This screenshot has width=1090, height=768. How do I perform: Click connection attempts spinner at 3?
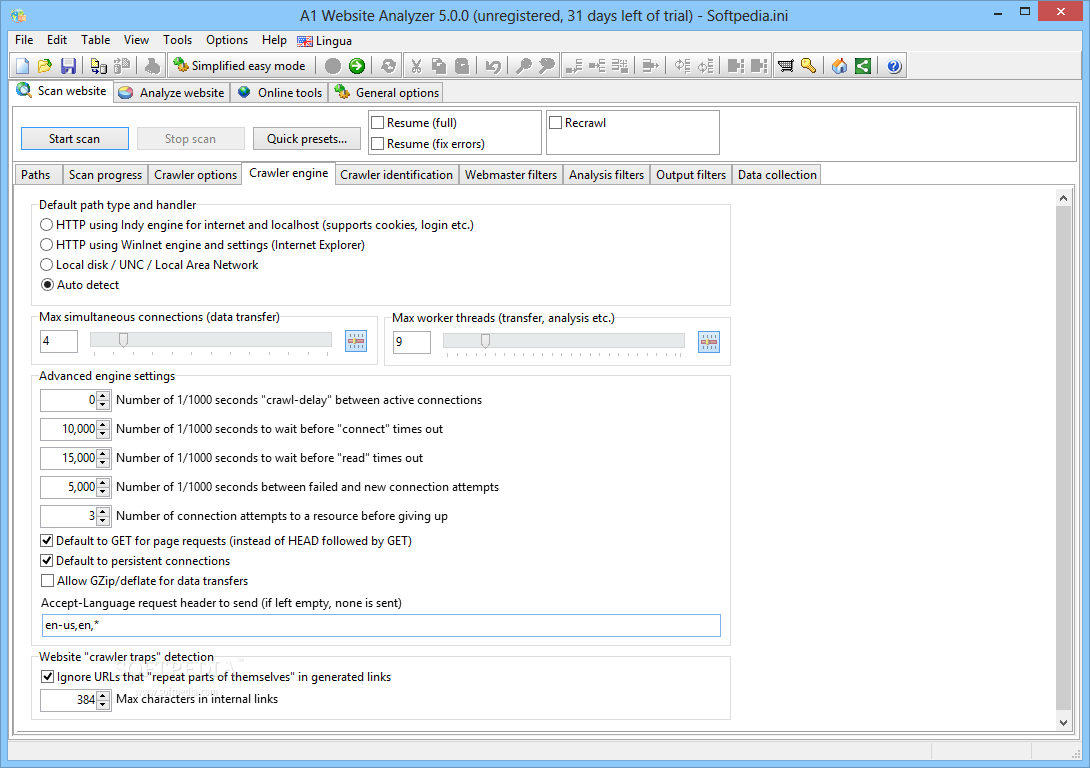tap(103, 516)
